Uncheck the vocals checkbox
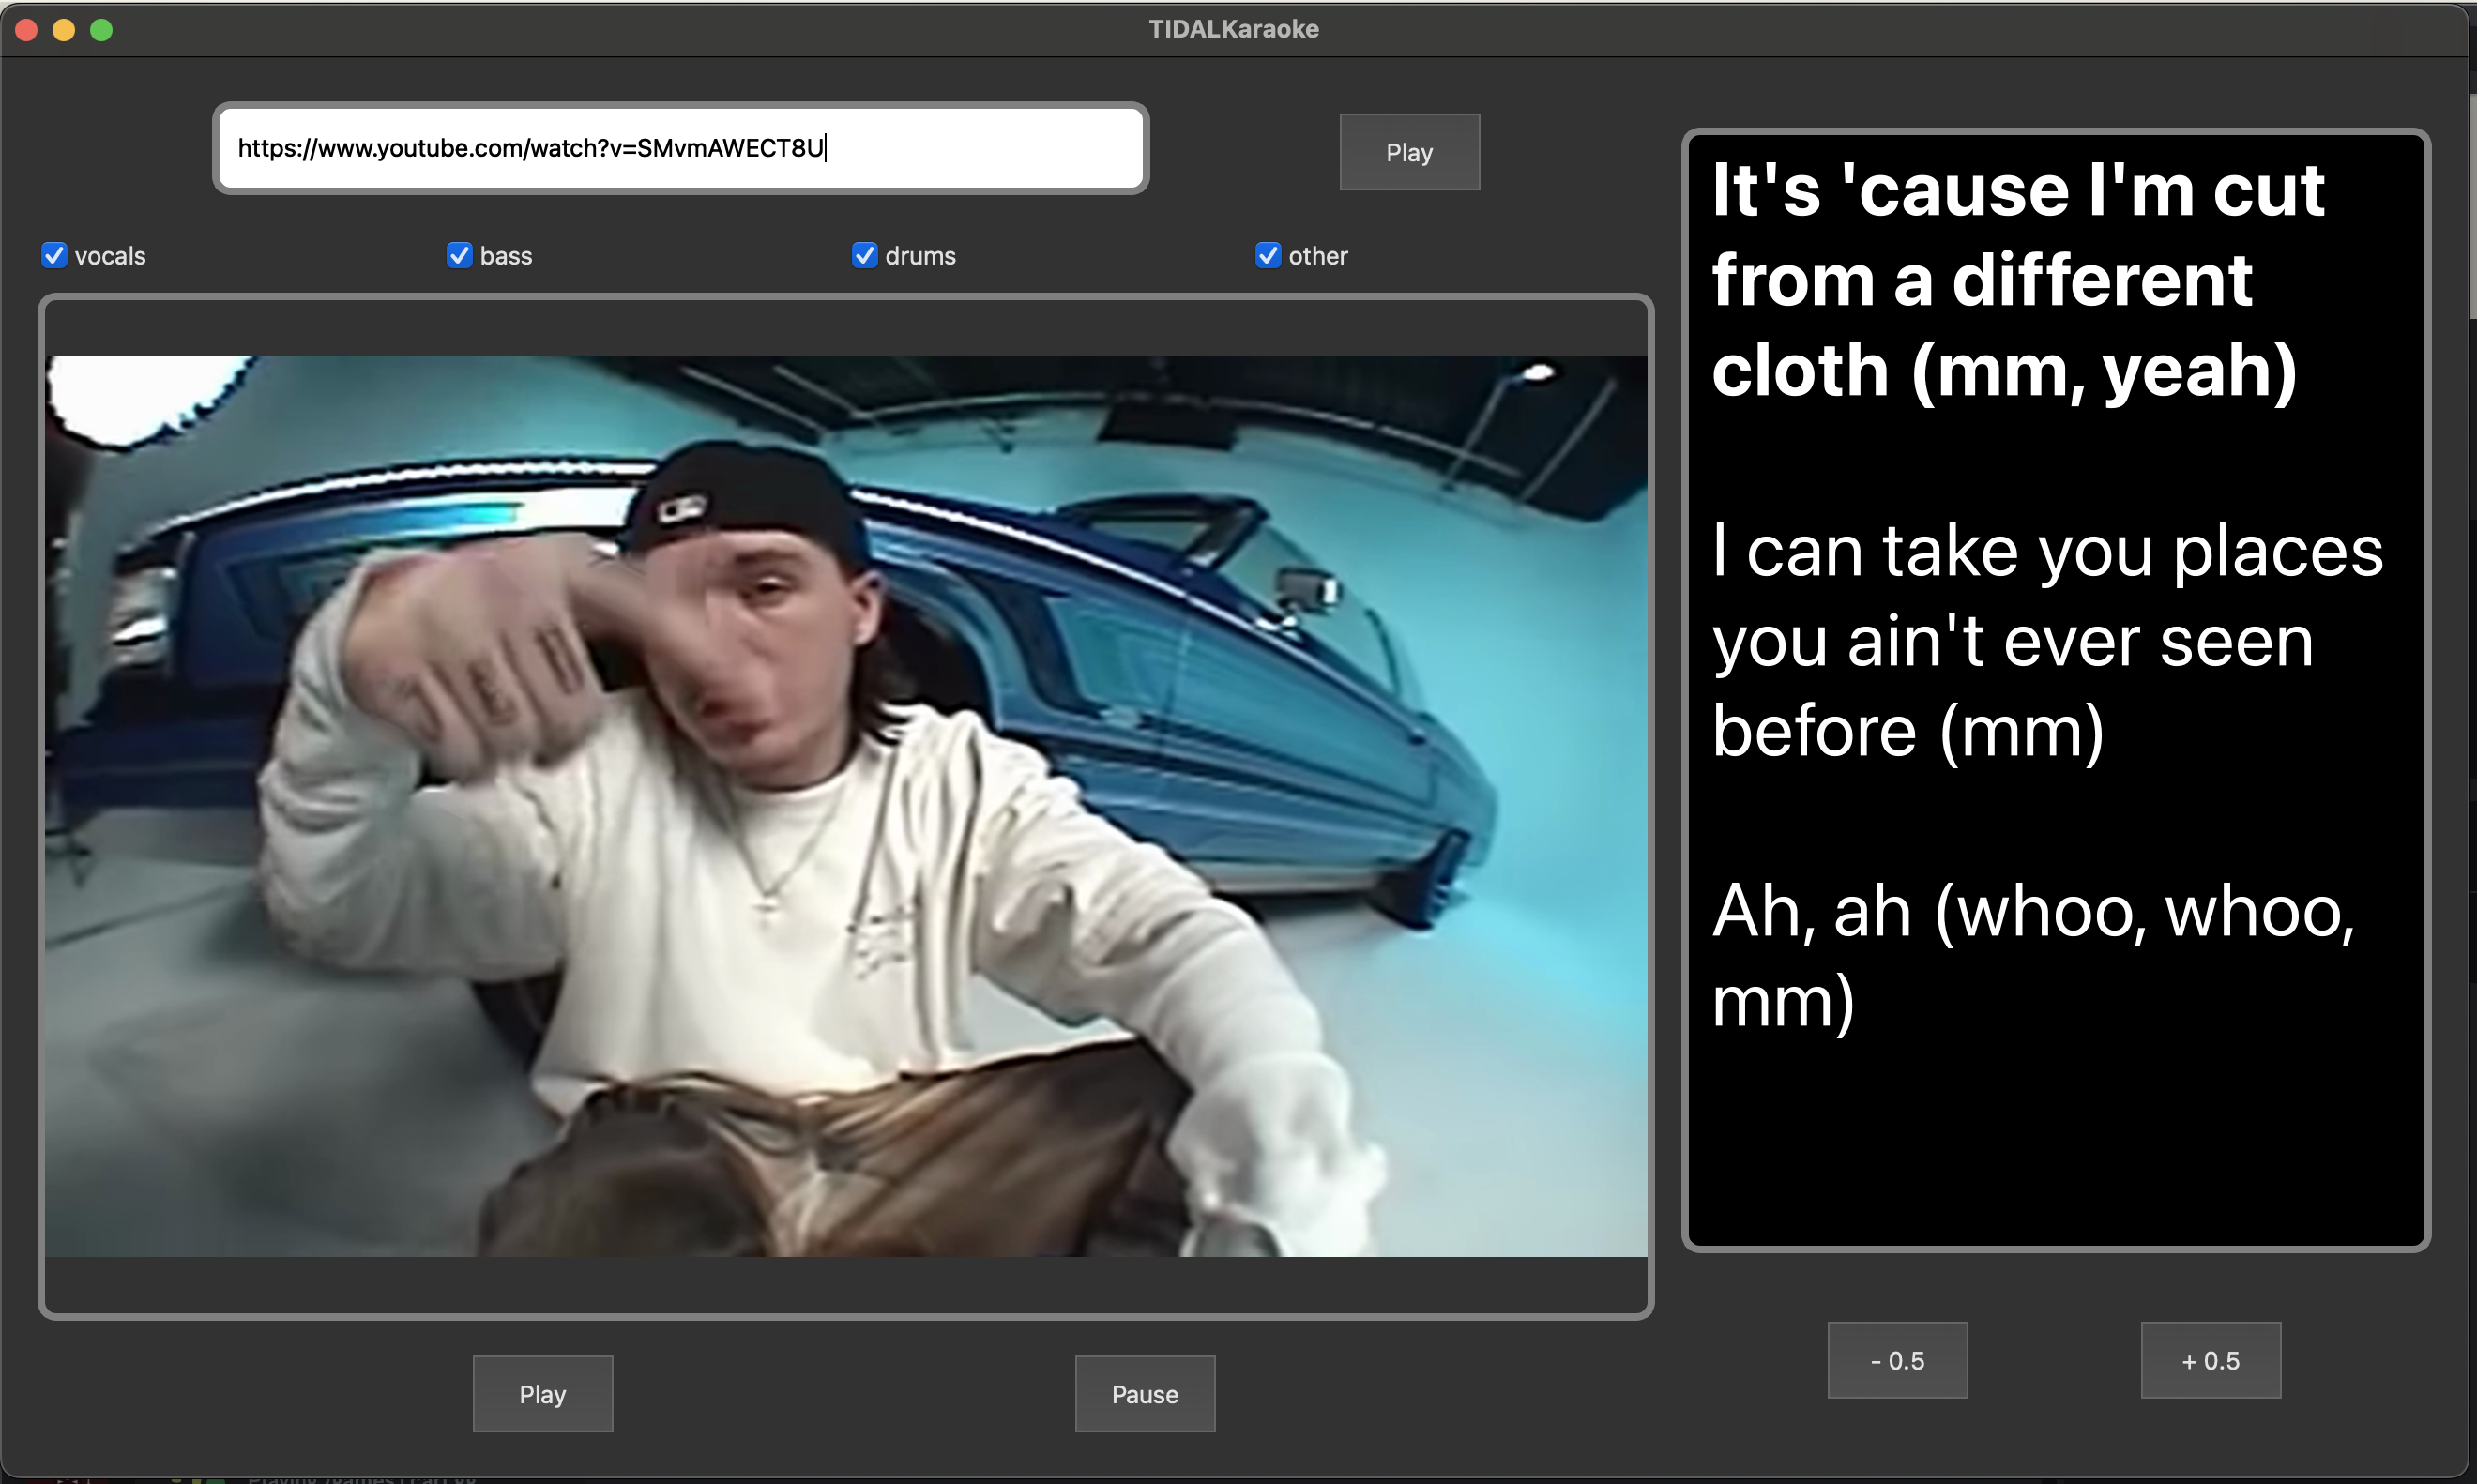Image resolution: width=2477 pixels, height=1484 pixels. pos(54,256)
